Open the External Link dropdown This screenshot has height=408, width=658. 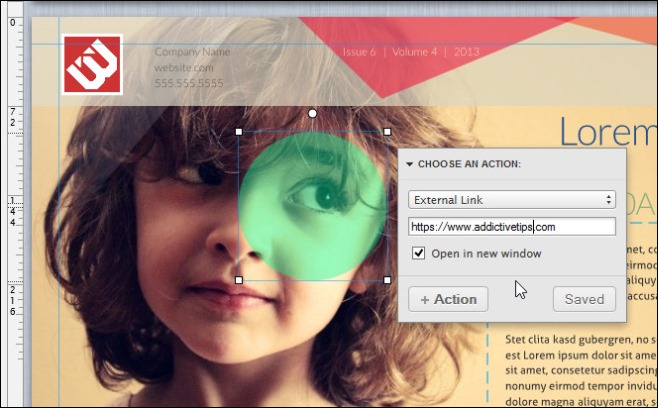pyautogui.click(x=512, y=200)
